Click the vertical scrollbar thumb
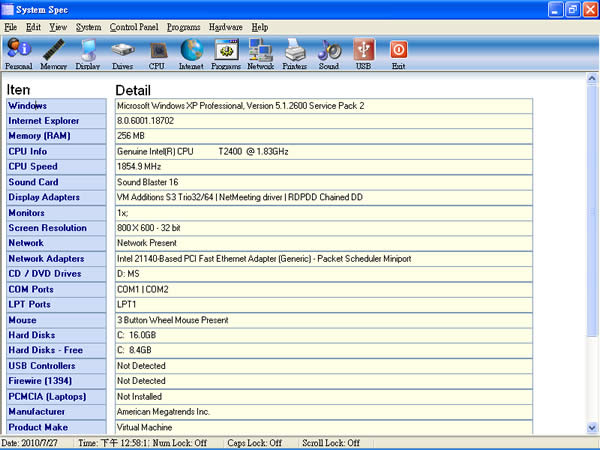 pyautogui.click(x=592, y=211)
